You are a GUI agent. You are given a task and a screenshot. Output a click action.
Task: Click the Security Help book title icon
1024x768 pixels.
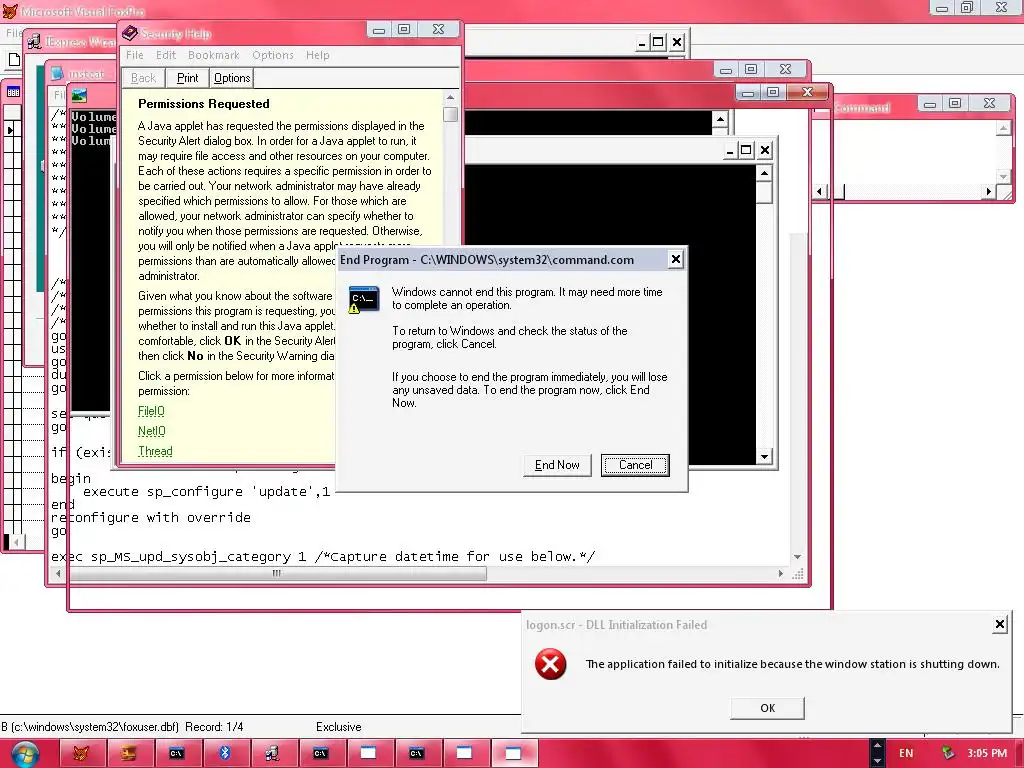(x=130, y=33)
